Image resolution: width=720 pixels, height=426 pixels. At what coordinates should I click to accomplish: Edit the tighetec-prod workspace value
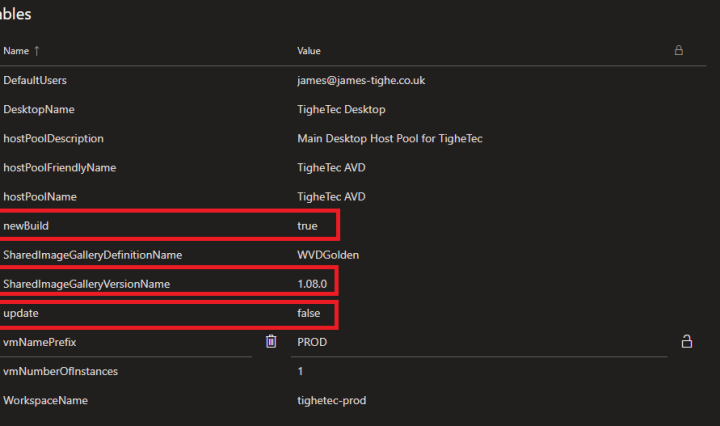[333, 400]
